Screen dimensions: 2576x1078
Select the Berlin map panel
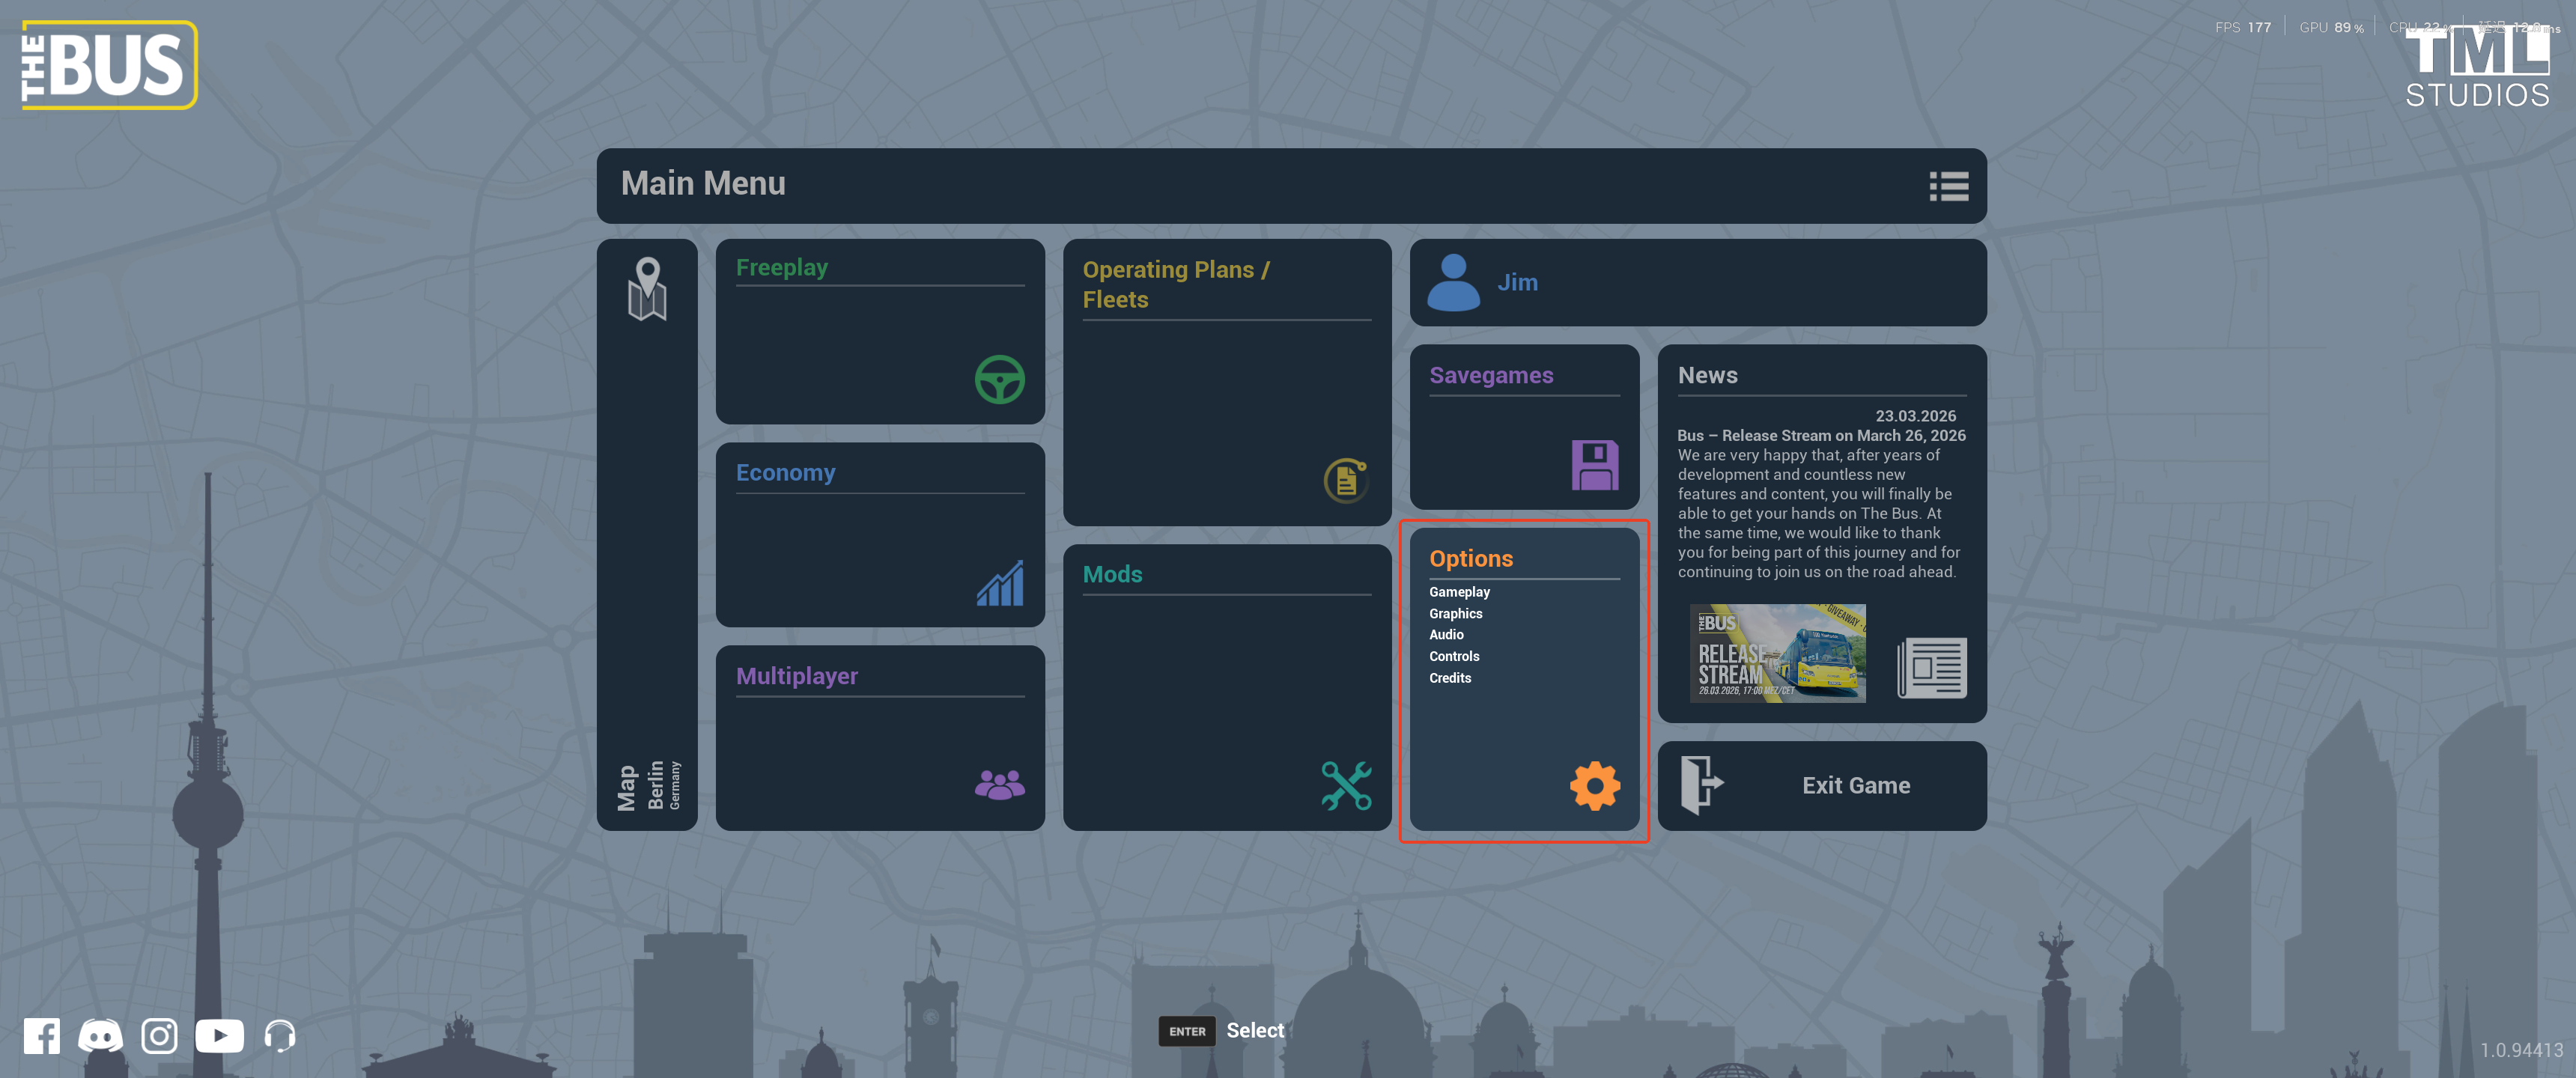pyautogui.click(x=647, y=534)
